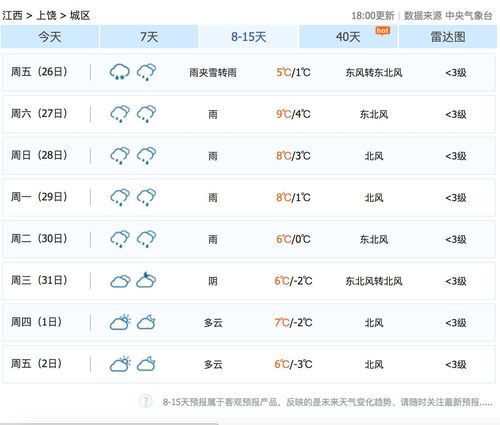Click the 江西 breadcrumb link

[x=12, y=15]
